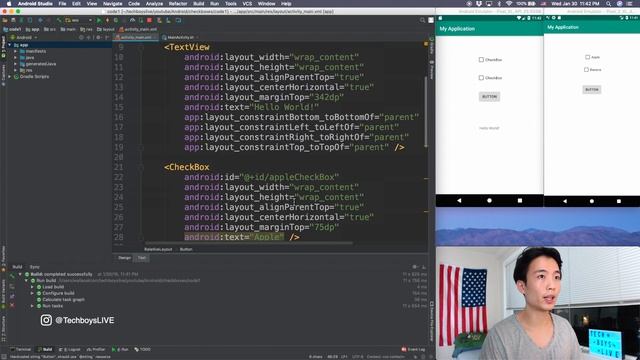Open the Navigate menu
This screenshot has height=360, width=640.
click(112, 4)
